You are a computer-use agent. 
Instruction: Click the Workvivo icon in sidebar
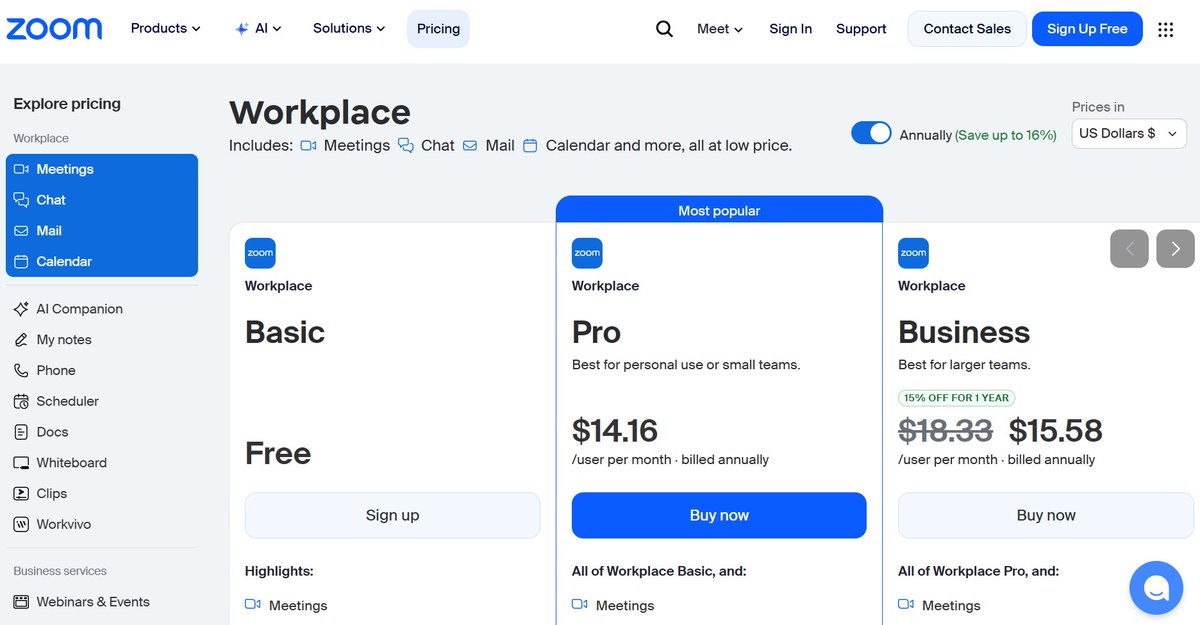[21, 524]
